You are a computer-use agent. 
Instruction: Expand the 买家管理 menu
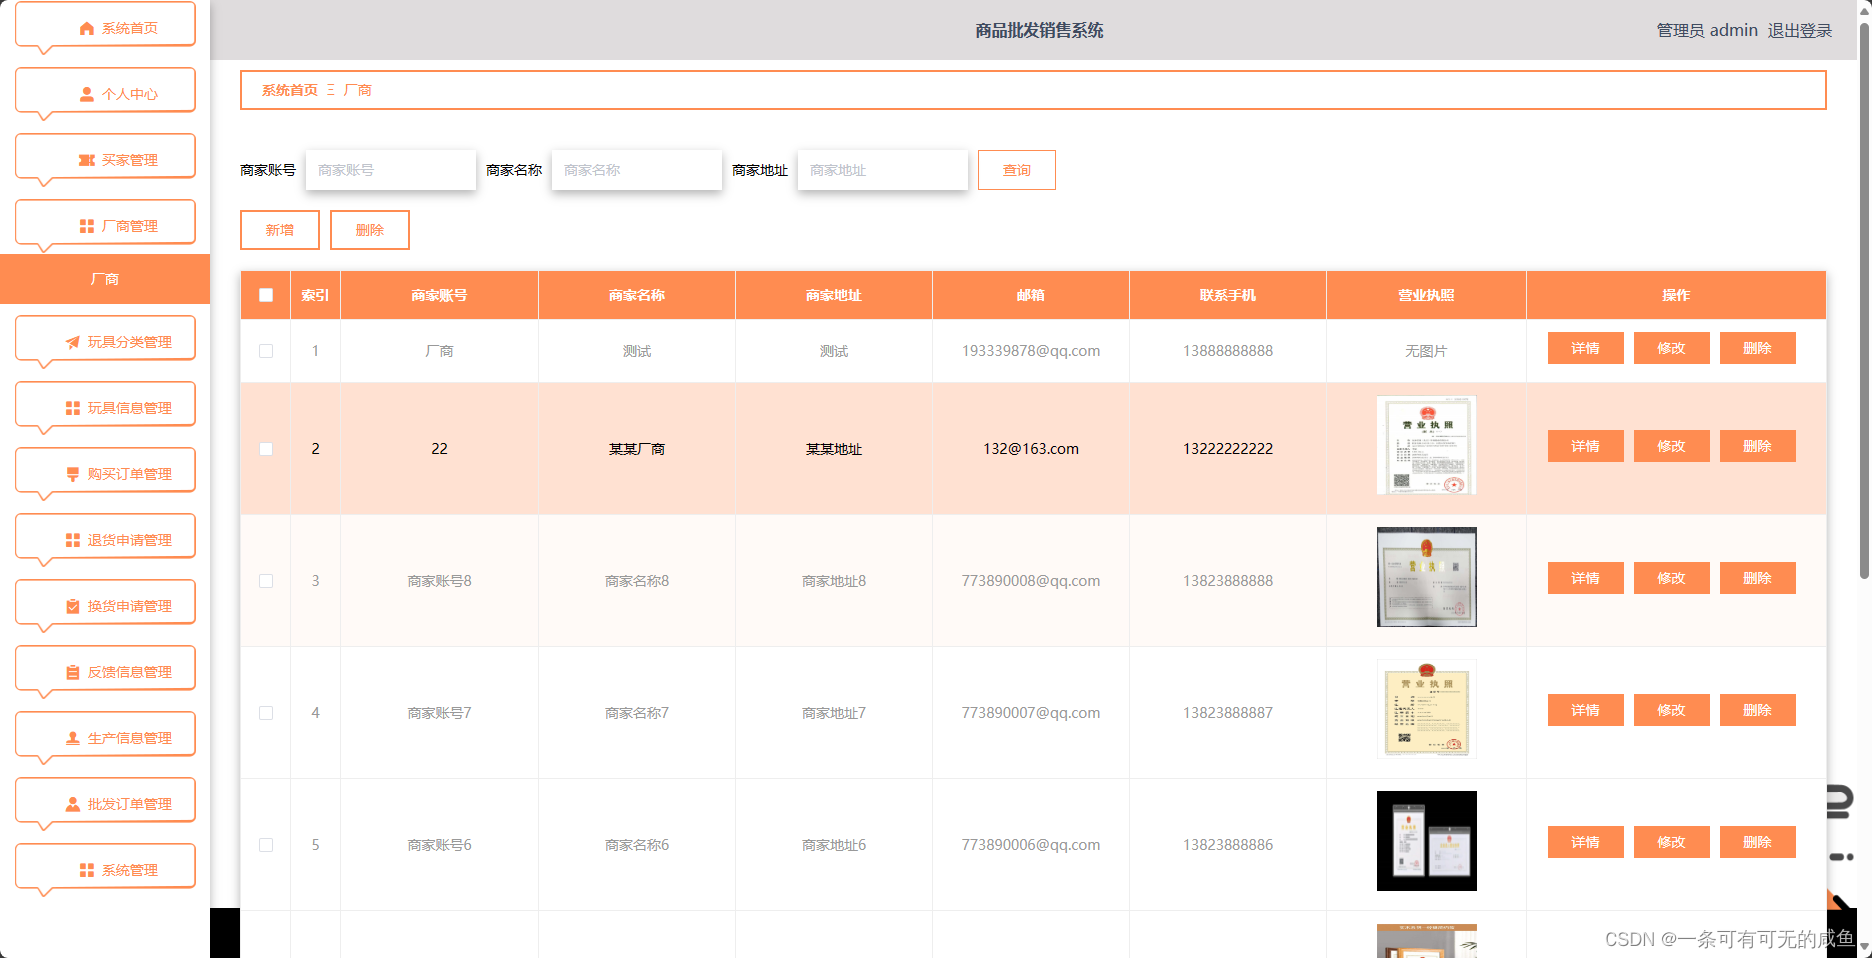(x=105, y=157)
